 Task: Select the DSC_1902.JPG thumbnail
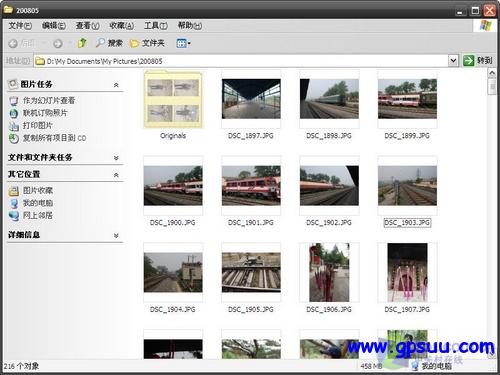click(329, 186)
